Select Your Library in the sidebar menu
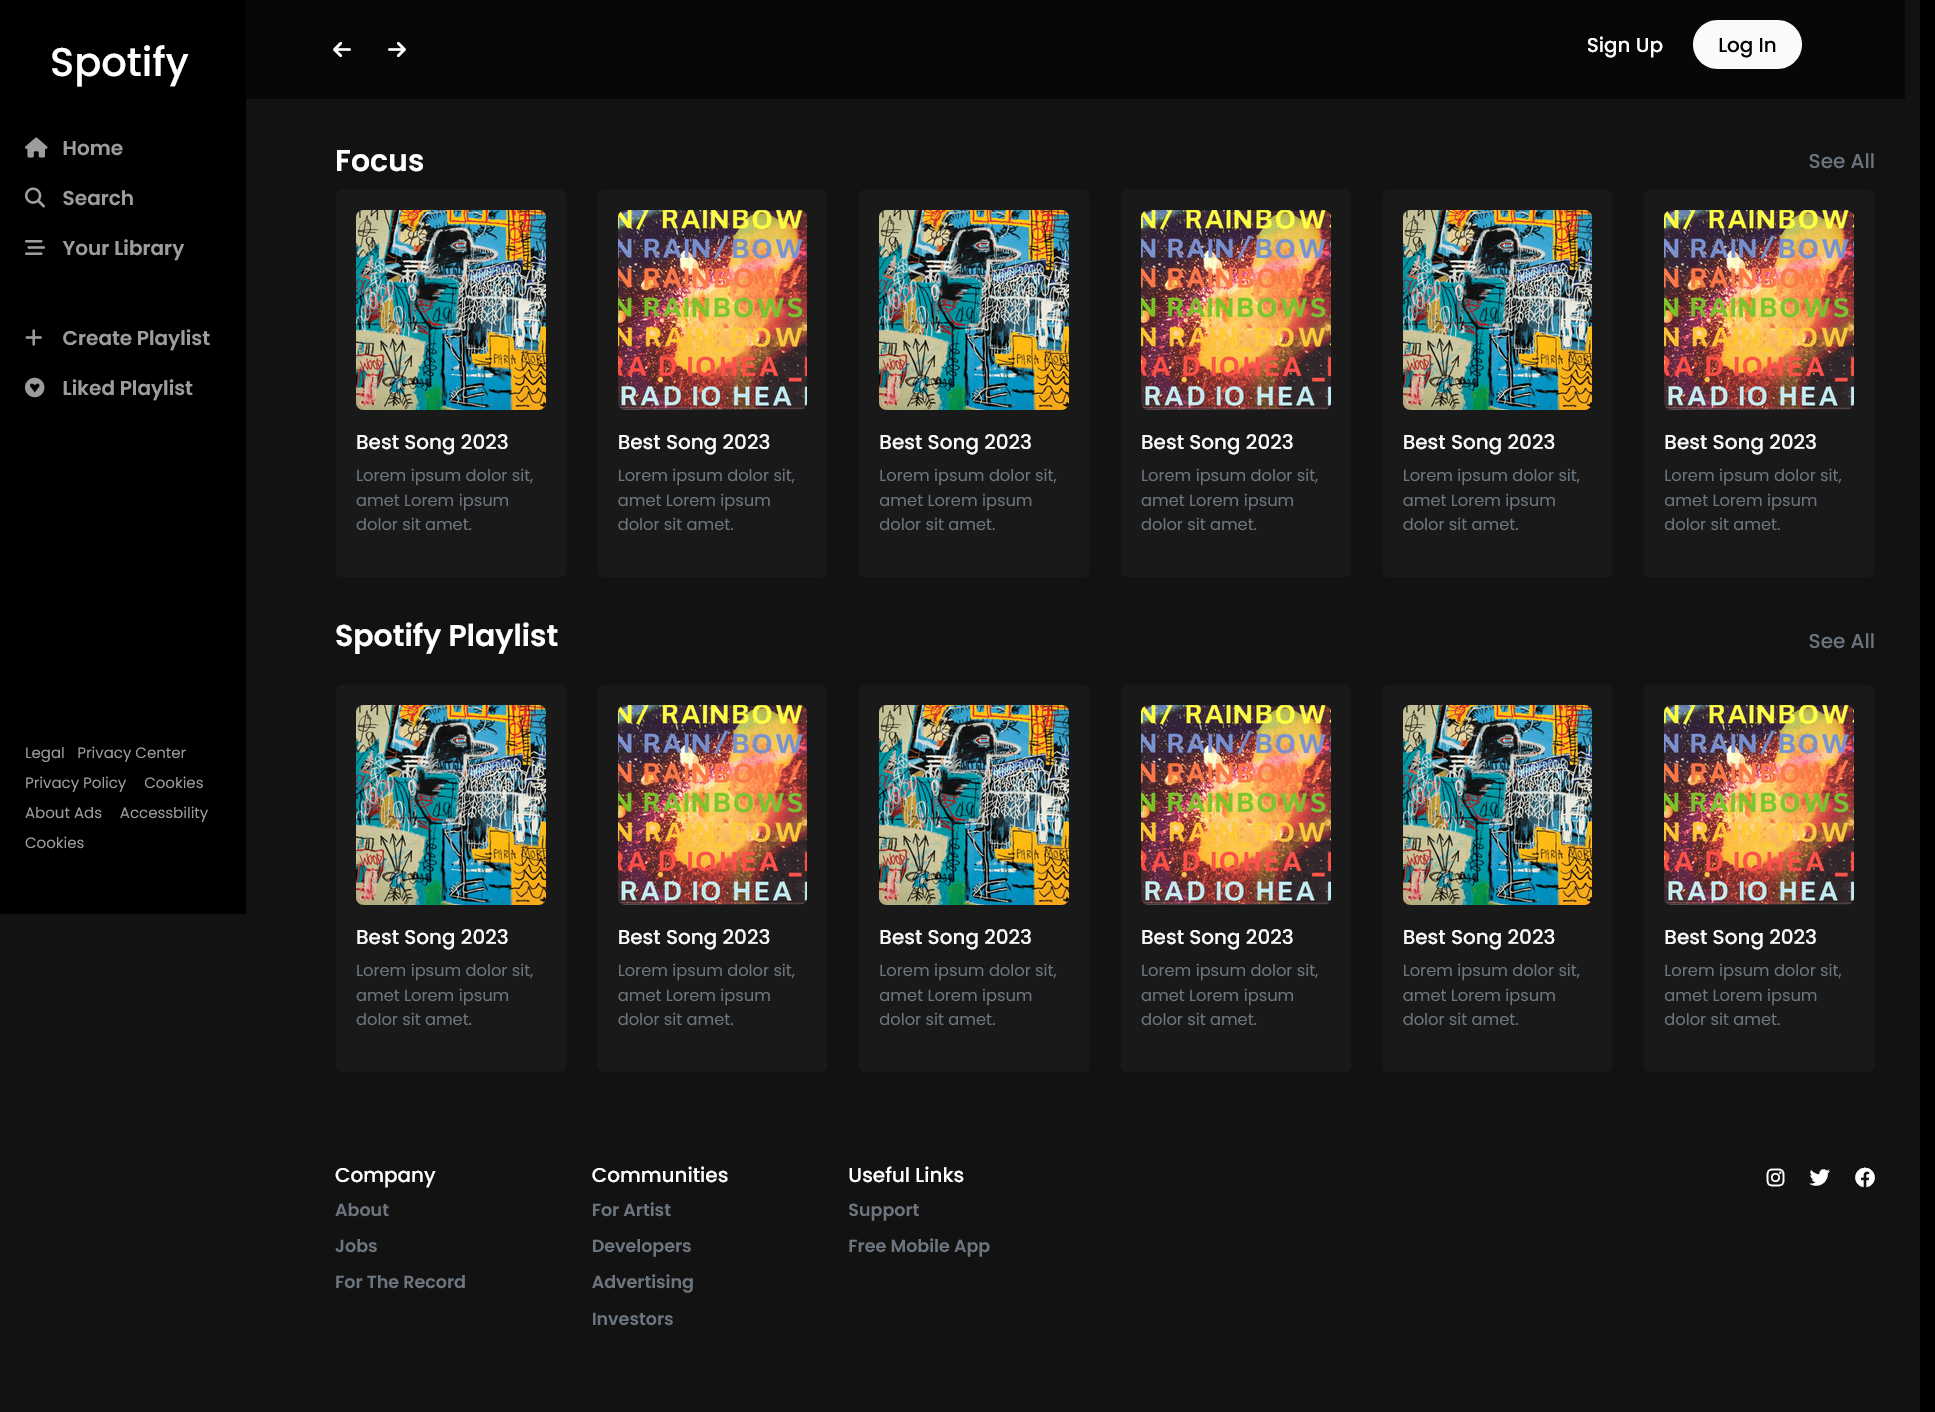This screenshot has width=1935, height=1412. (123, 248)
